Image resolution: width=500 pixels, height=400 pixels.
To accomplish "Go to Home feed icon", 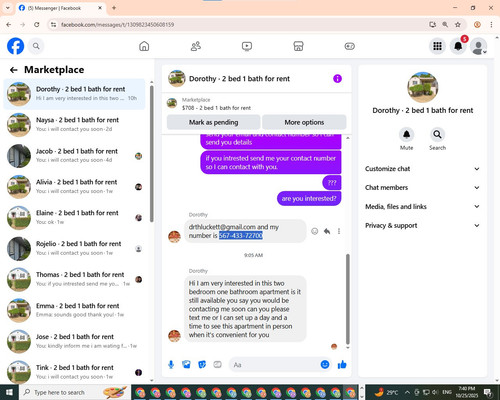I will pos(144,46).
